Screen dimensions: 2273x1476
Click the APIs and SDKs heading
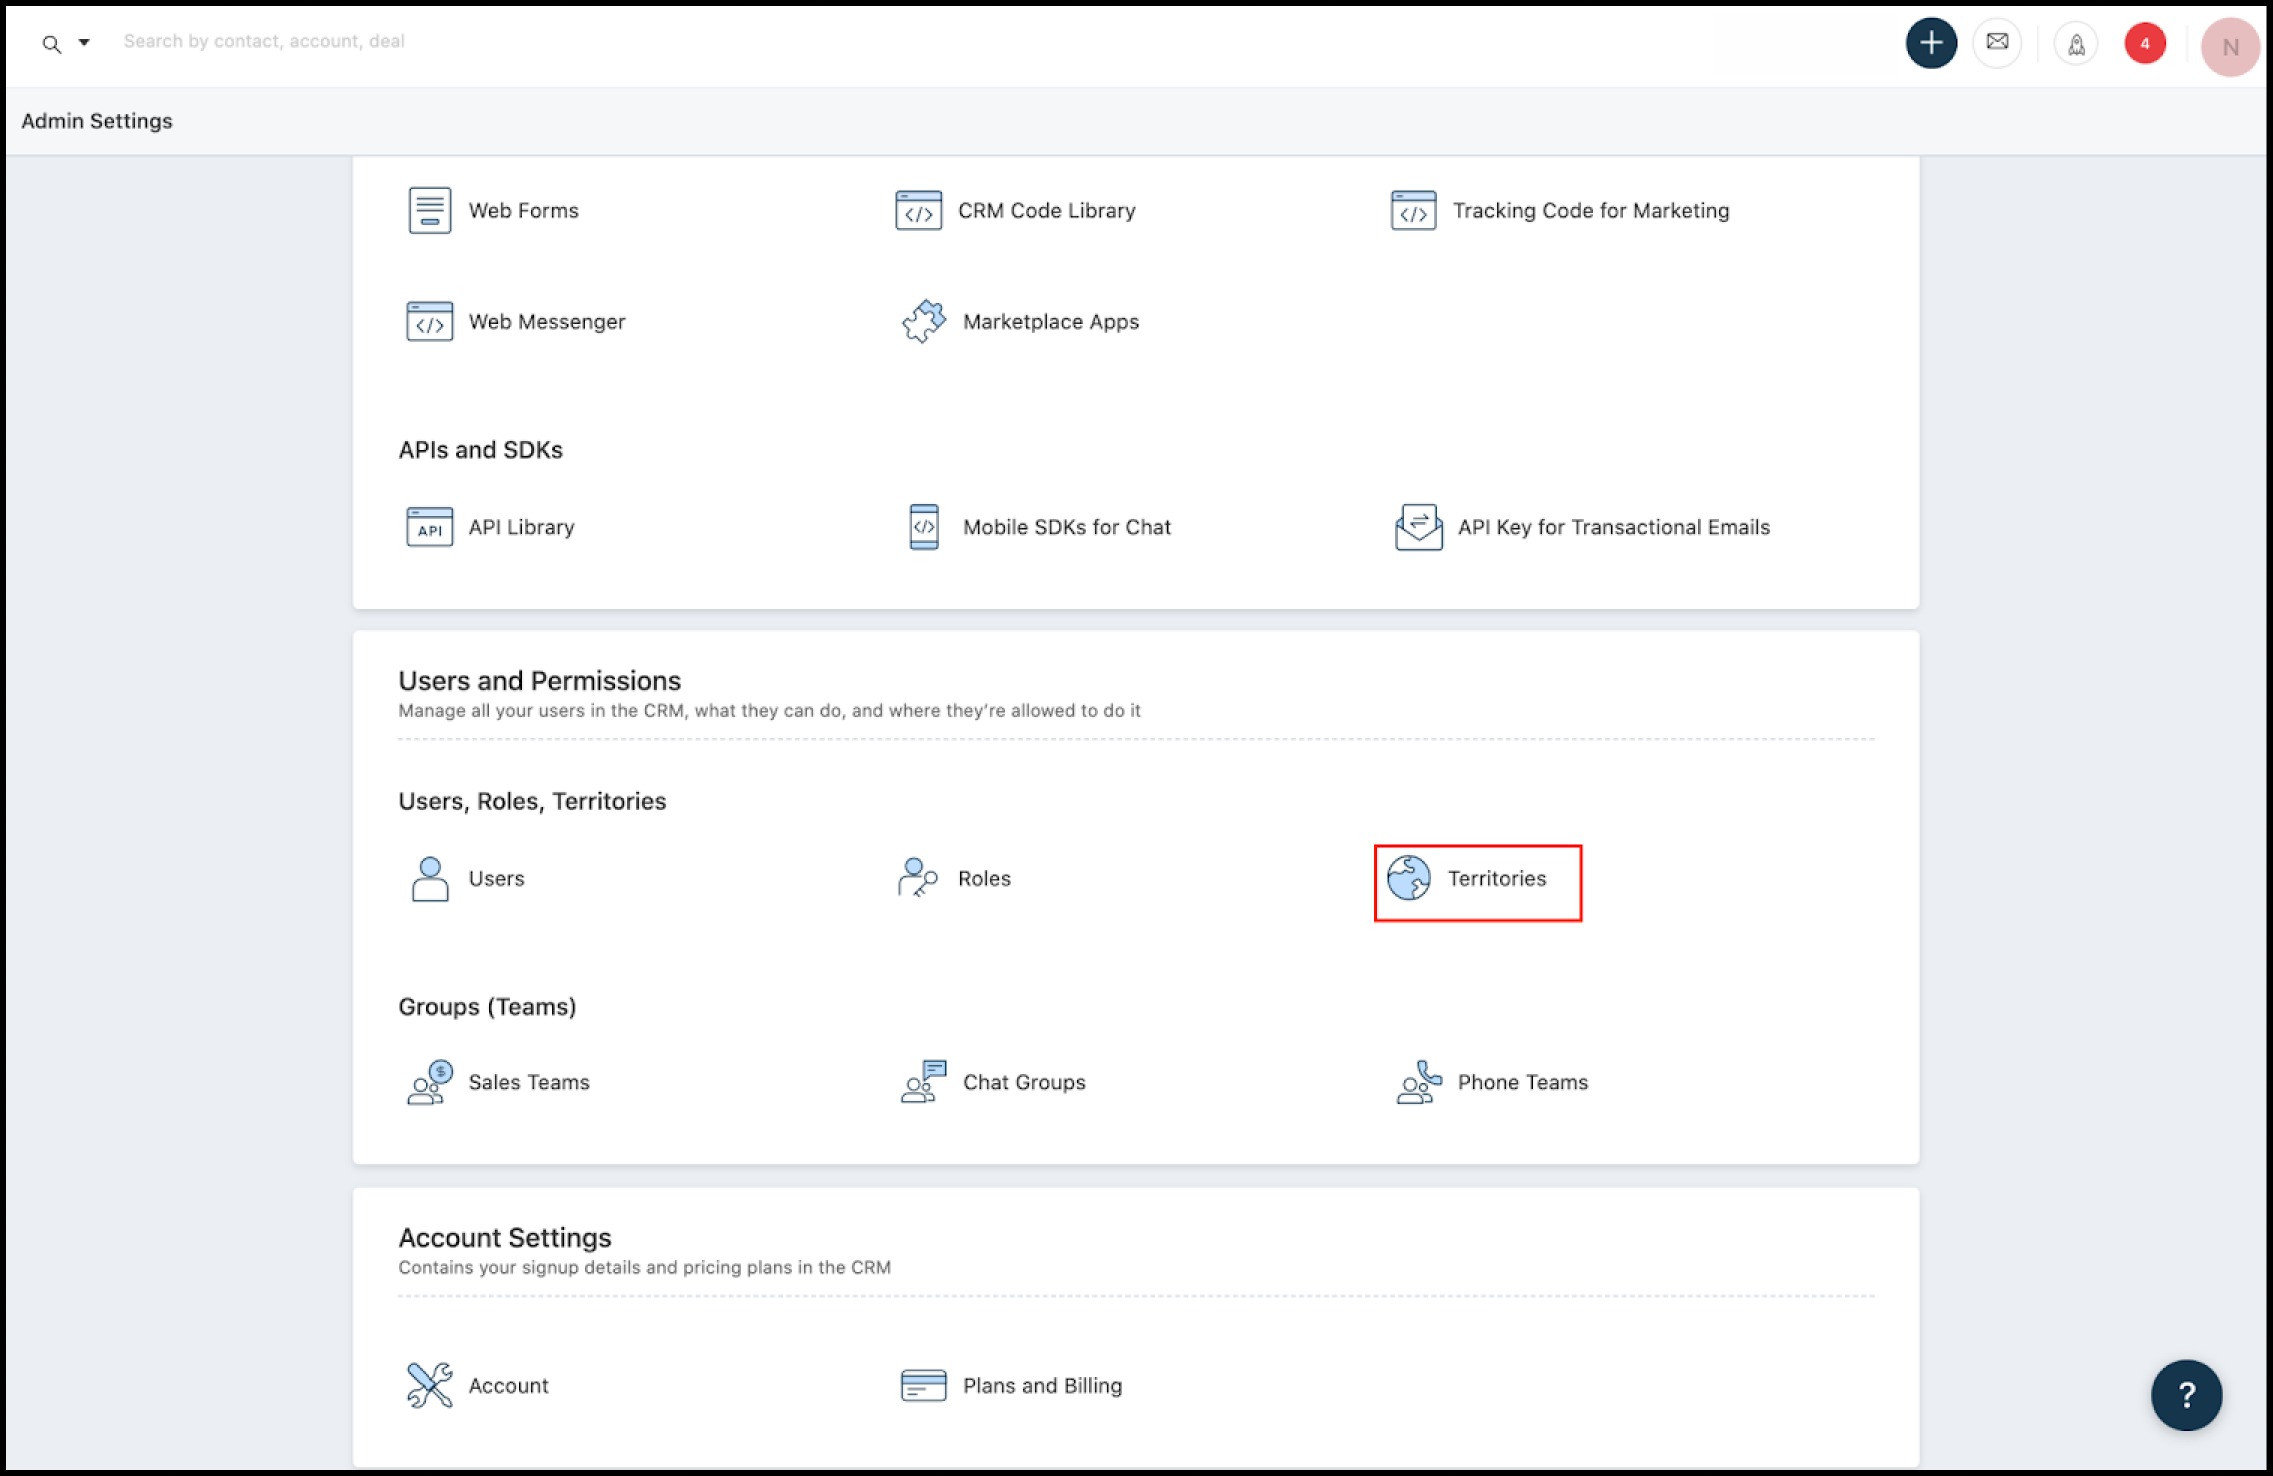click(x=480, y=450)
